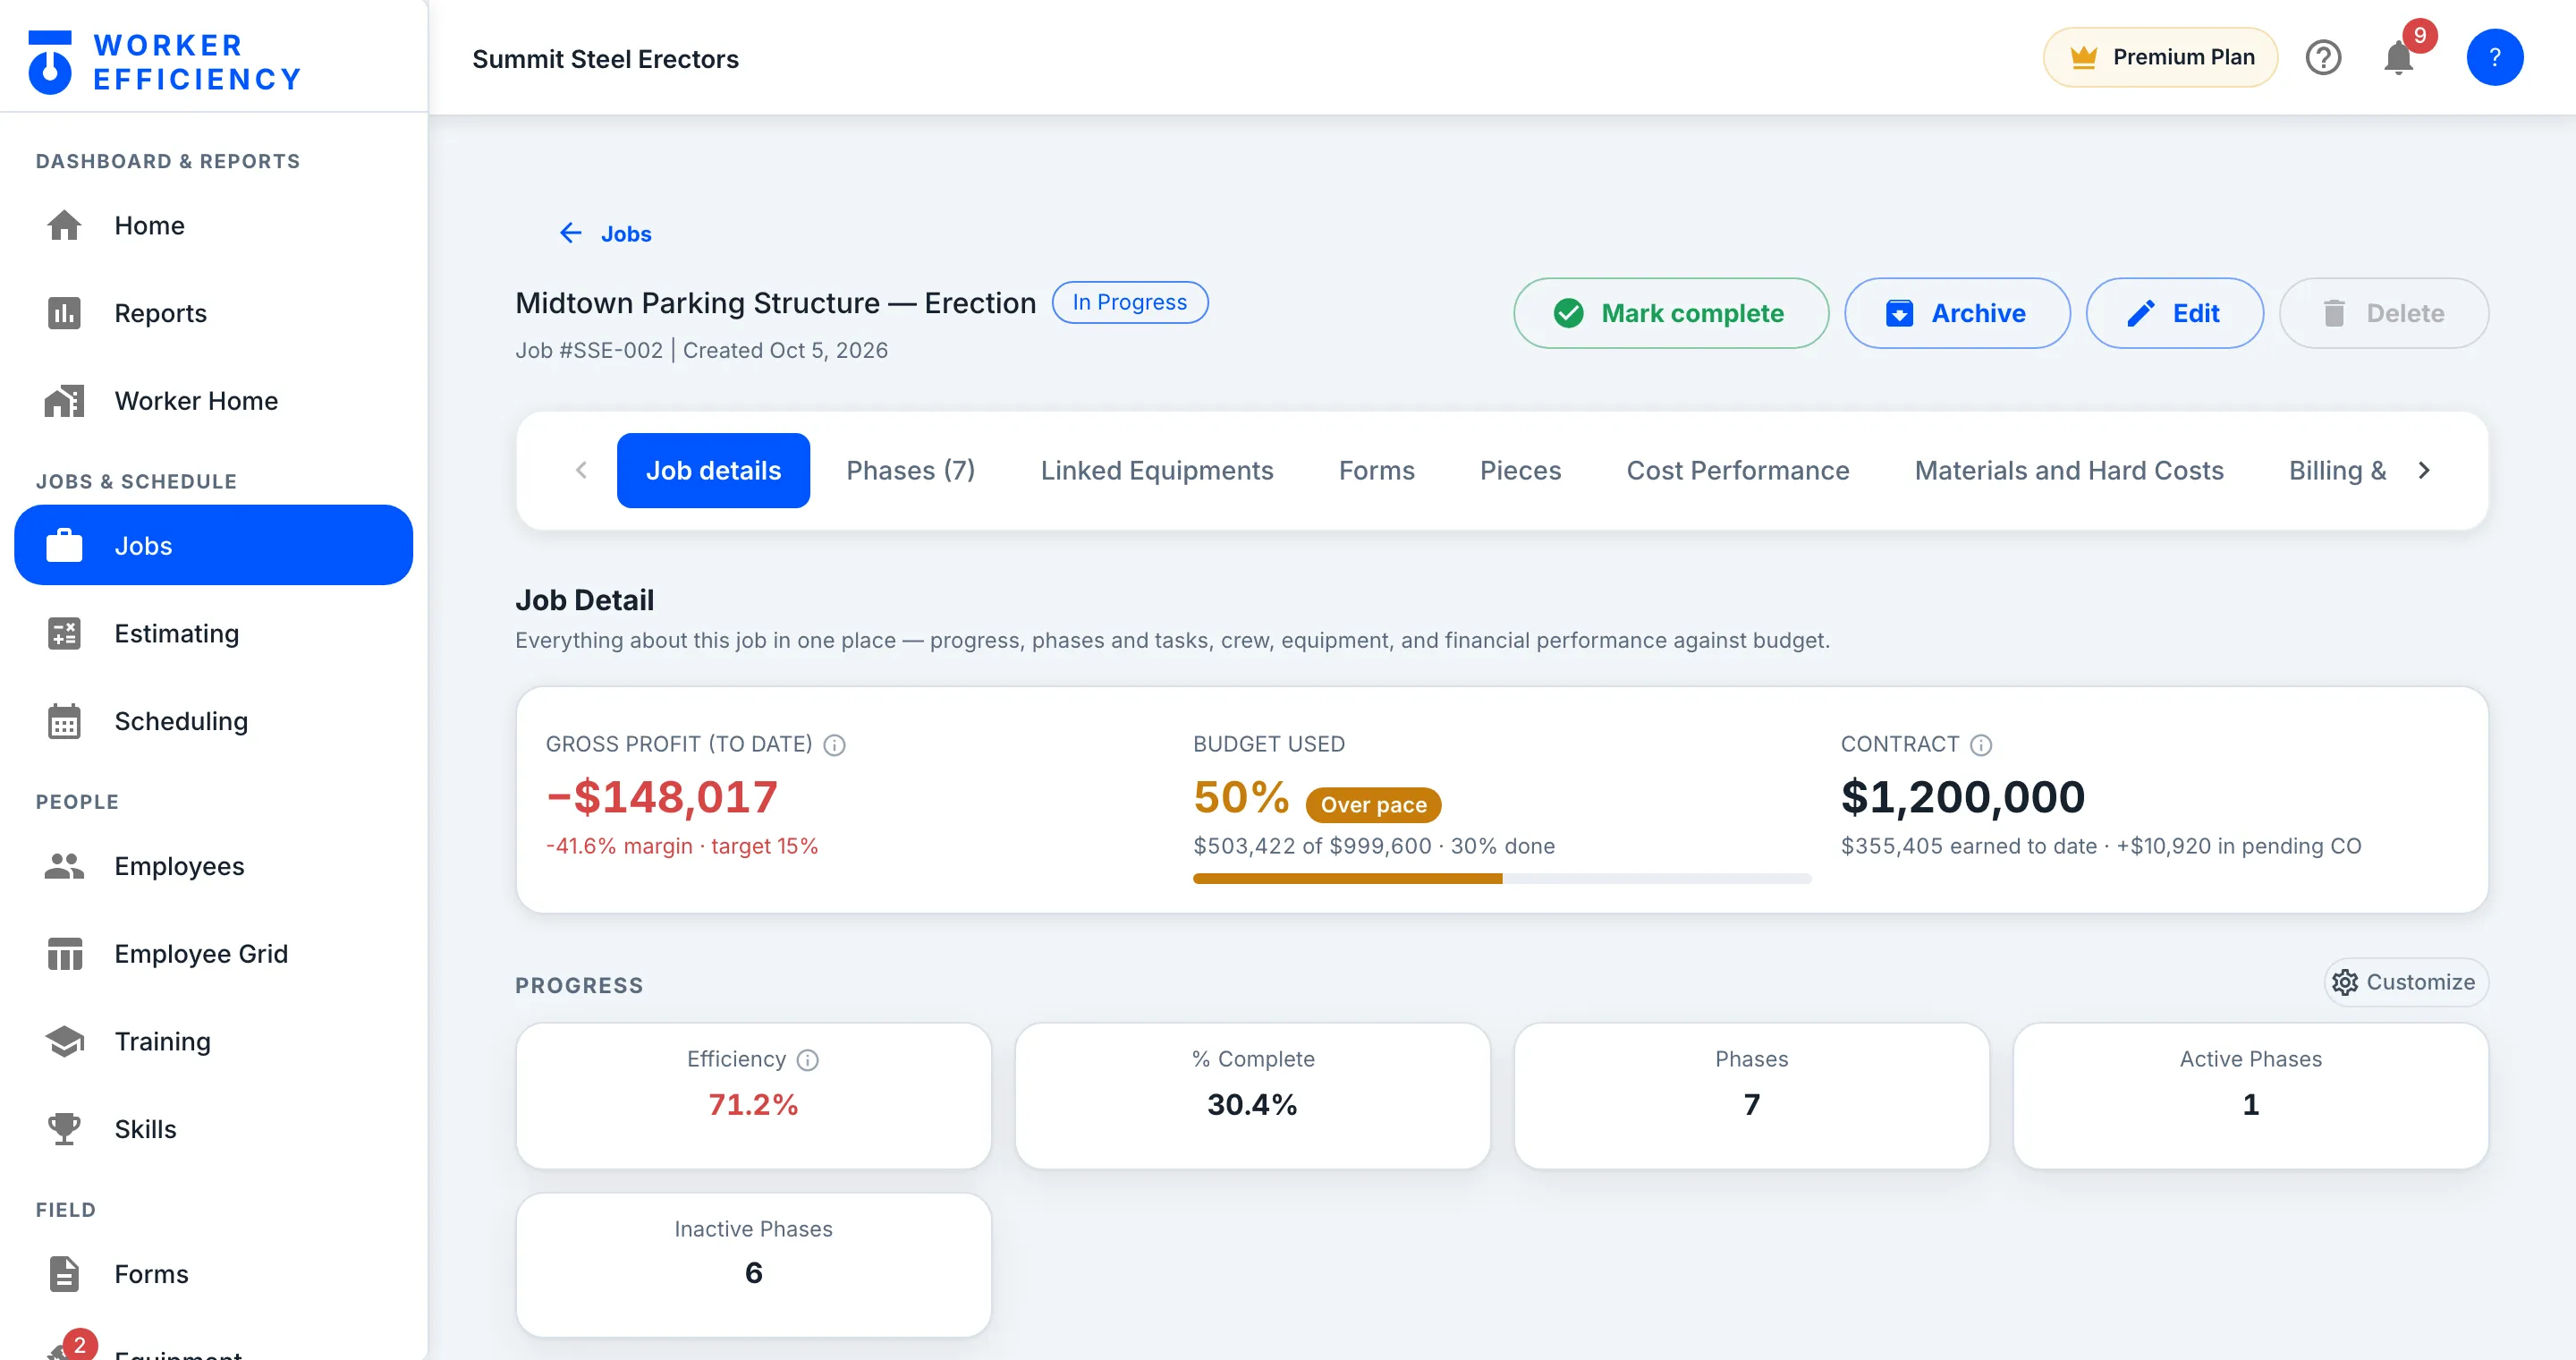Click the Over pace badge

pyautogui.click(x=1373, y=804)
